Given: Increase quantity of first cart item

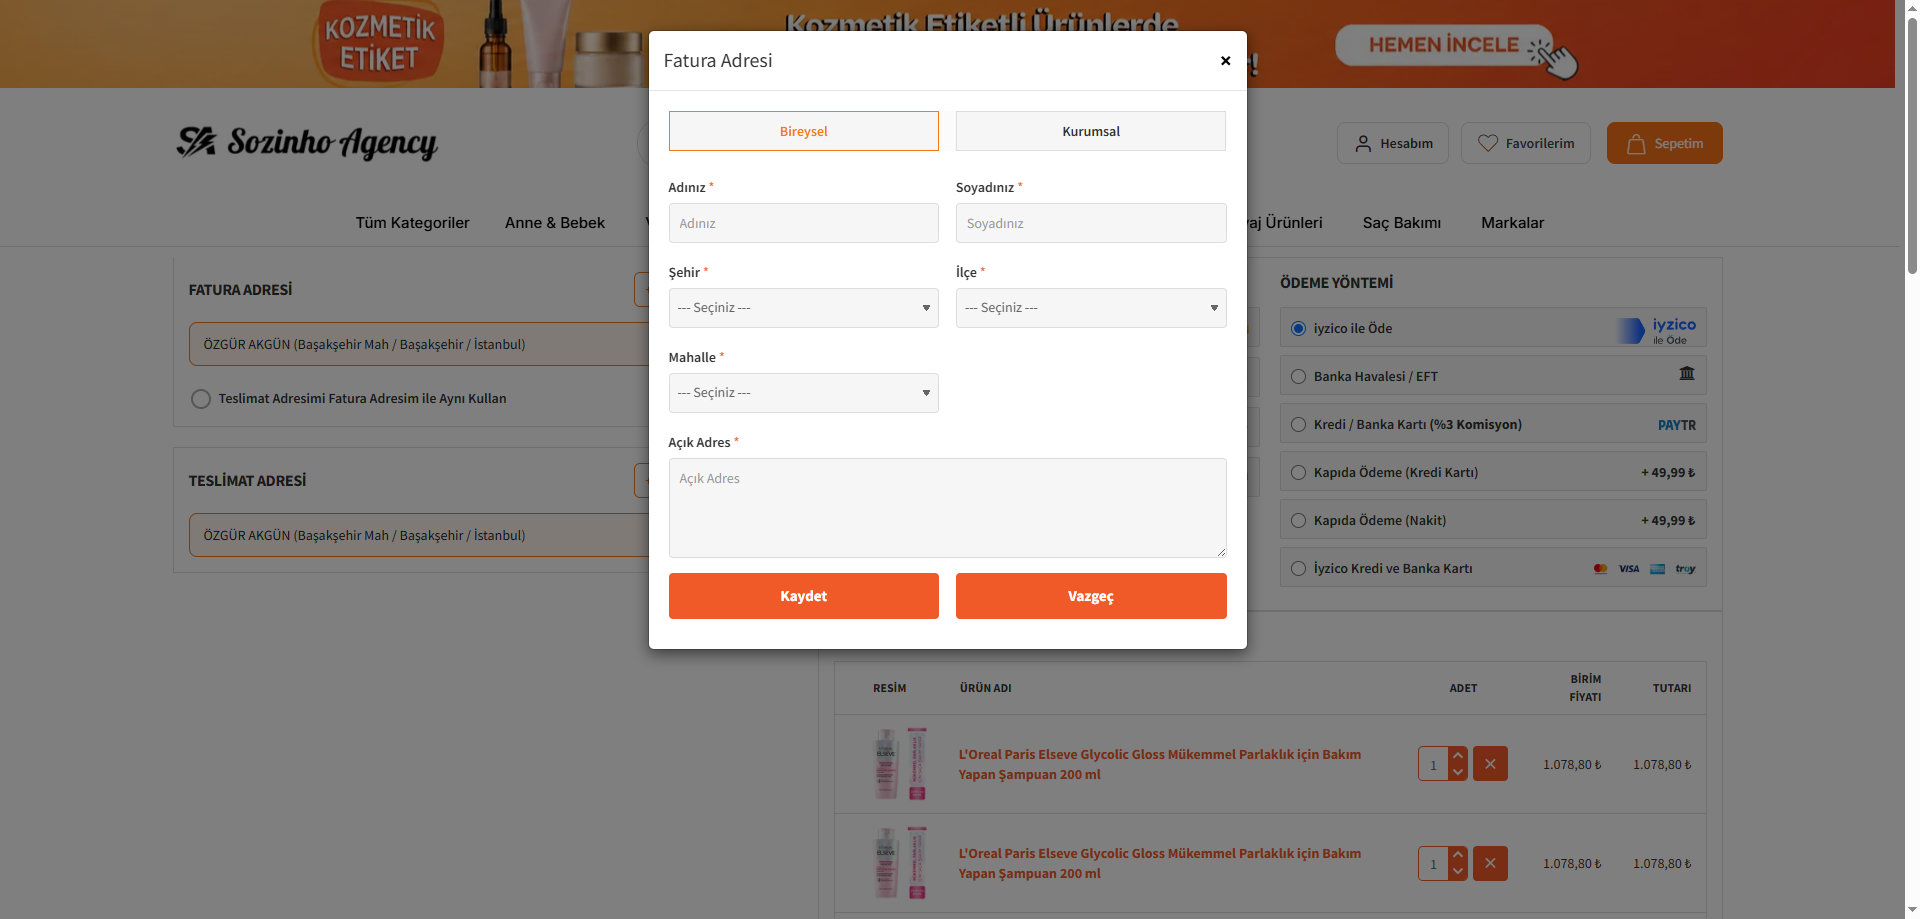Looking at the screenshot, I should pyautogui.click(x=1458, y=755).
